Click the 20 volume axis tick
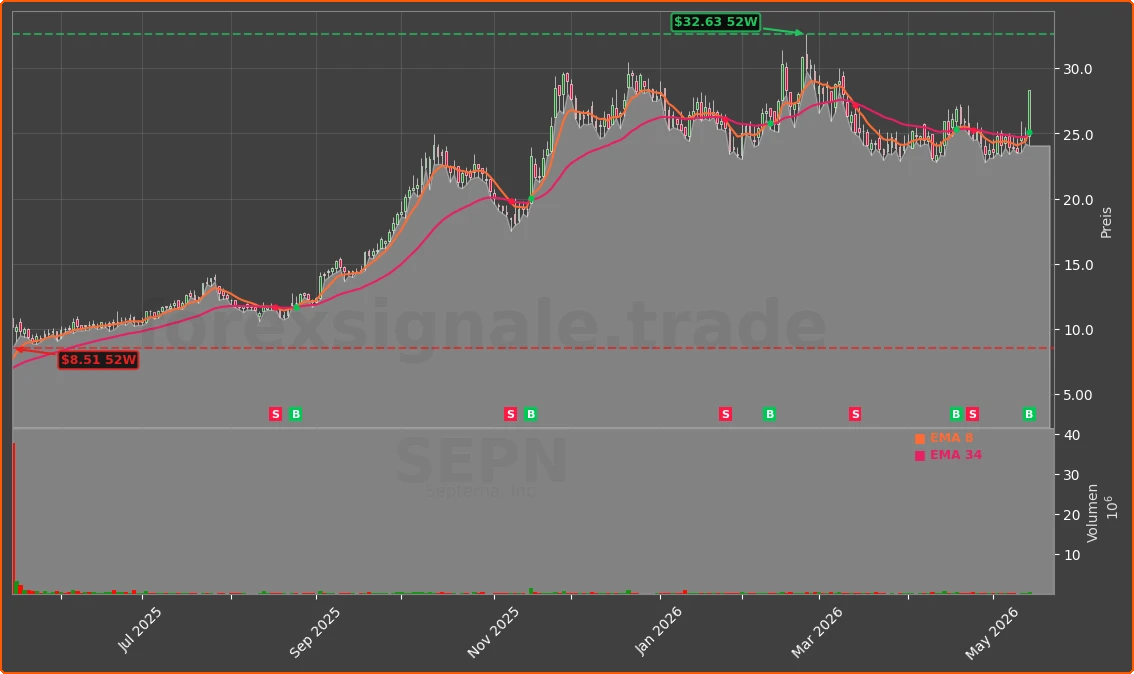Screen dimensions: 1134x674 click(1073, 515)
